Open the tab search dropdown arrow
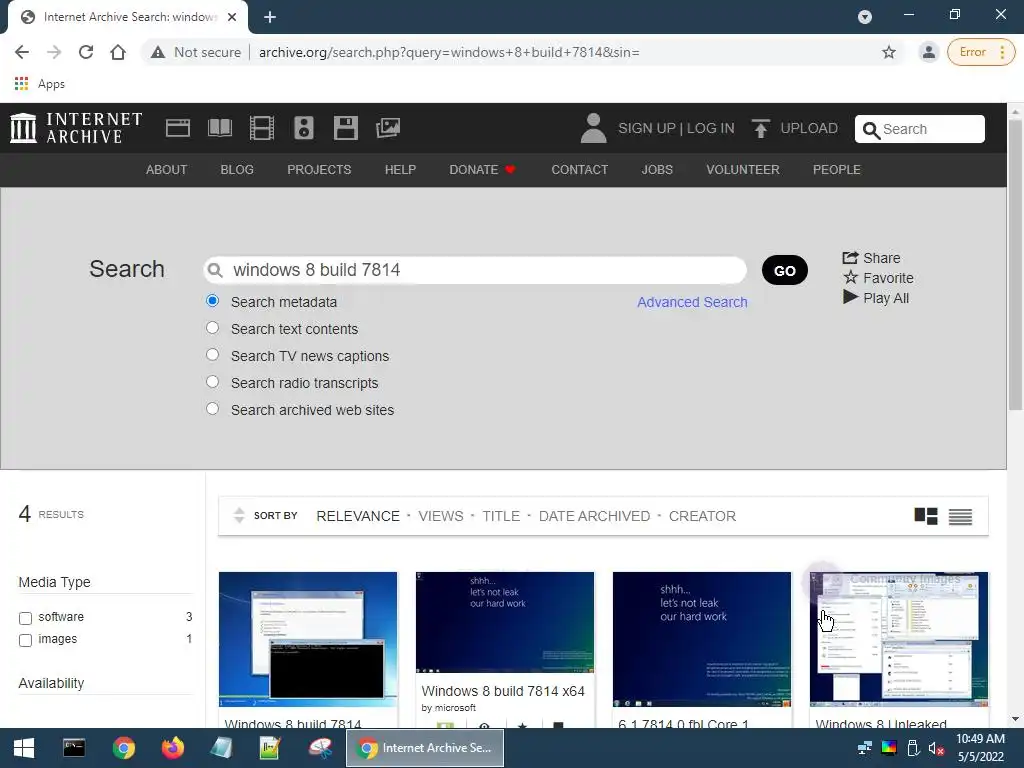 (x=865, y=17)
